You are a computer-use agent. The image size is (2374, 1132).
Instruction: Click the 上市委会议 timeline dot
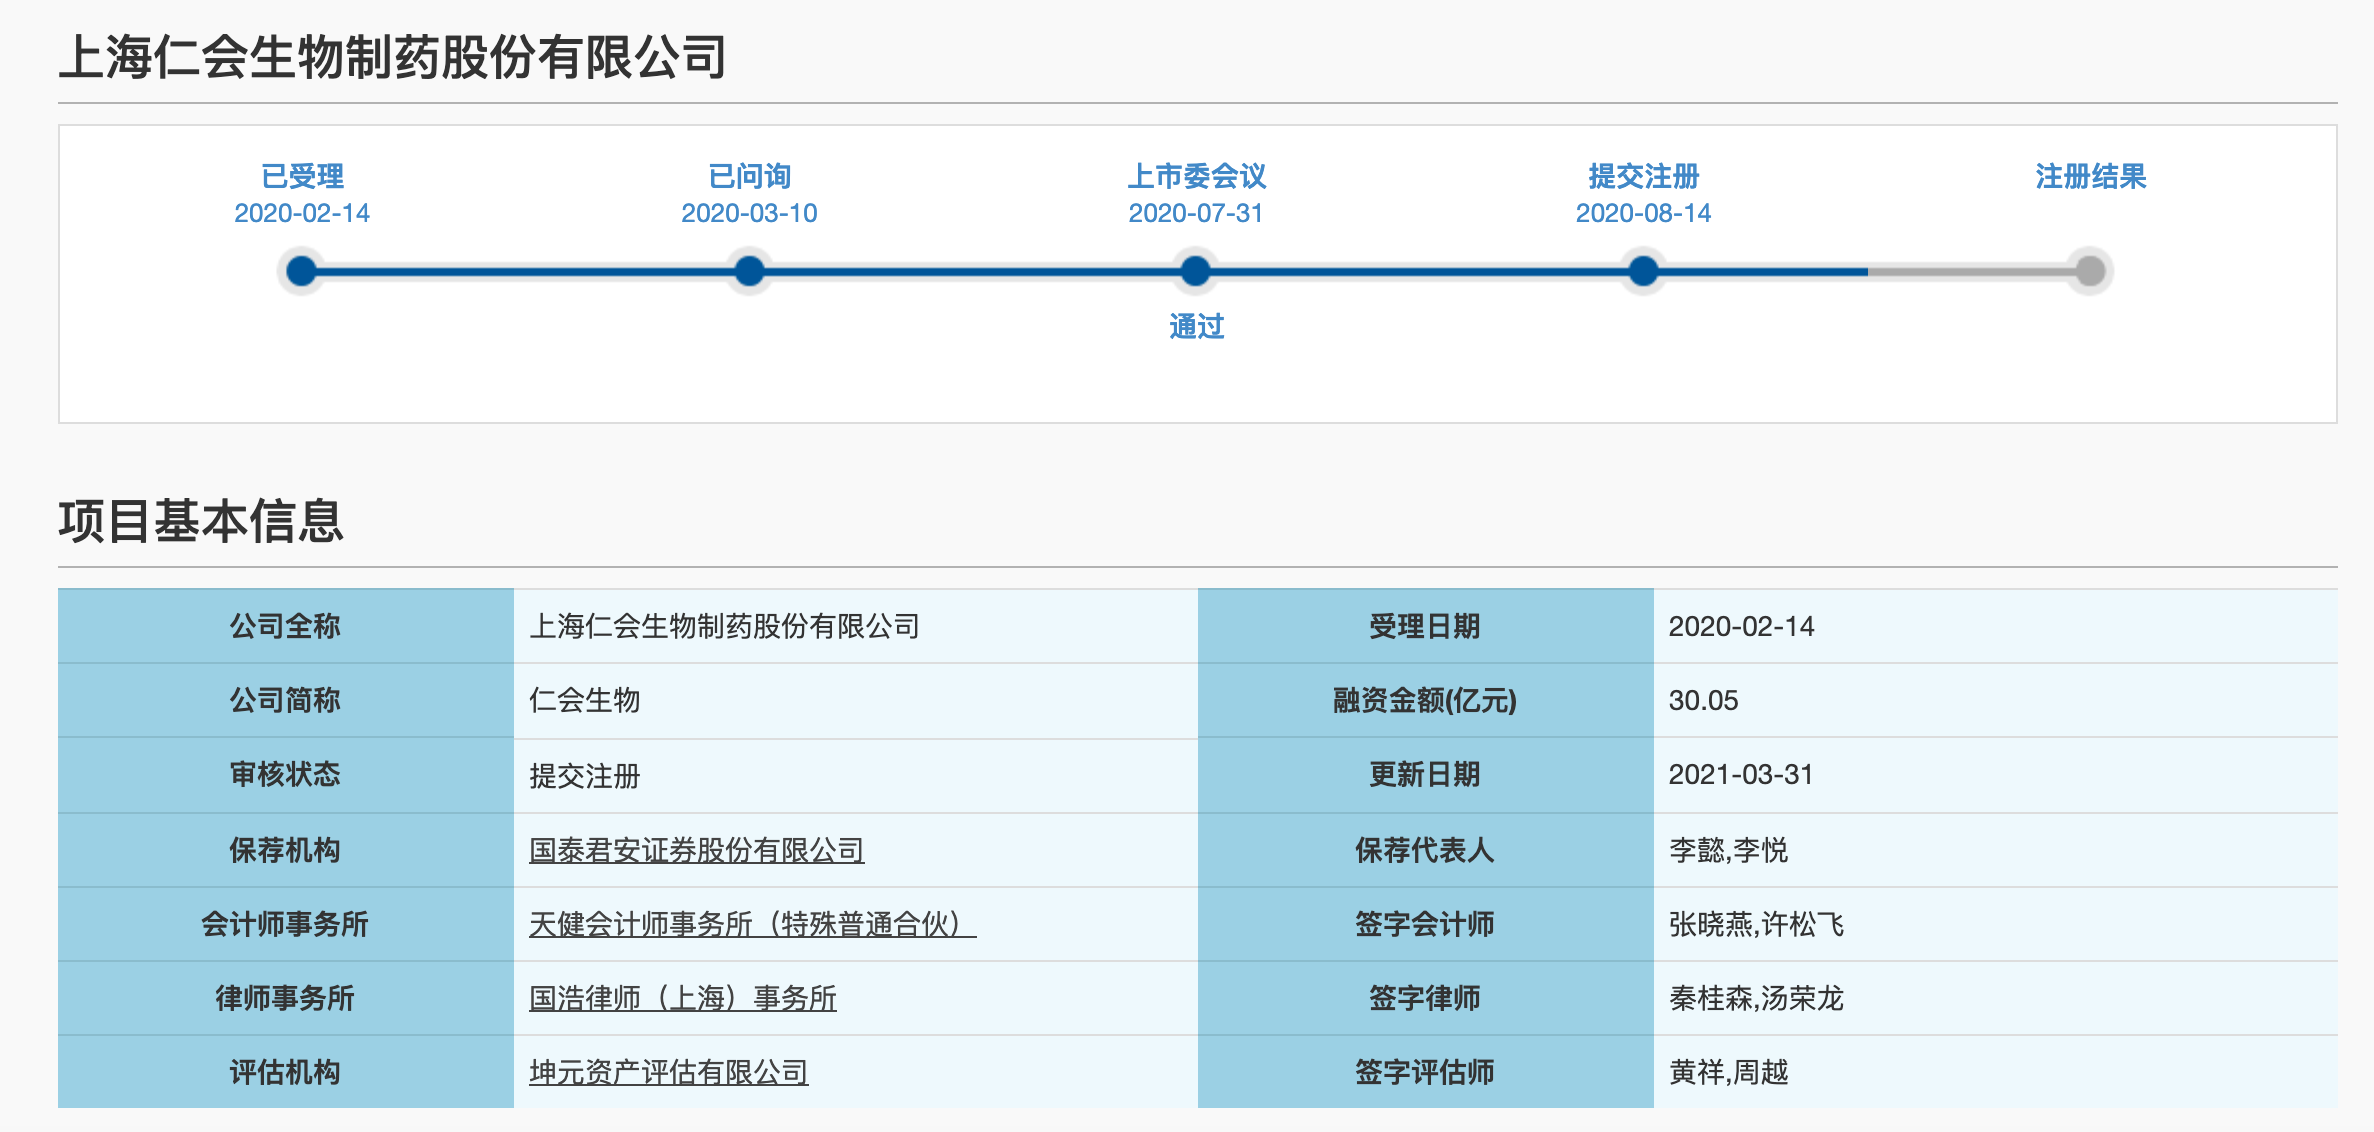[1195, 271]
